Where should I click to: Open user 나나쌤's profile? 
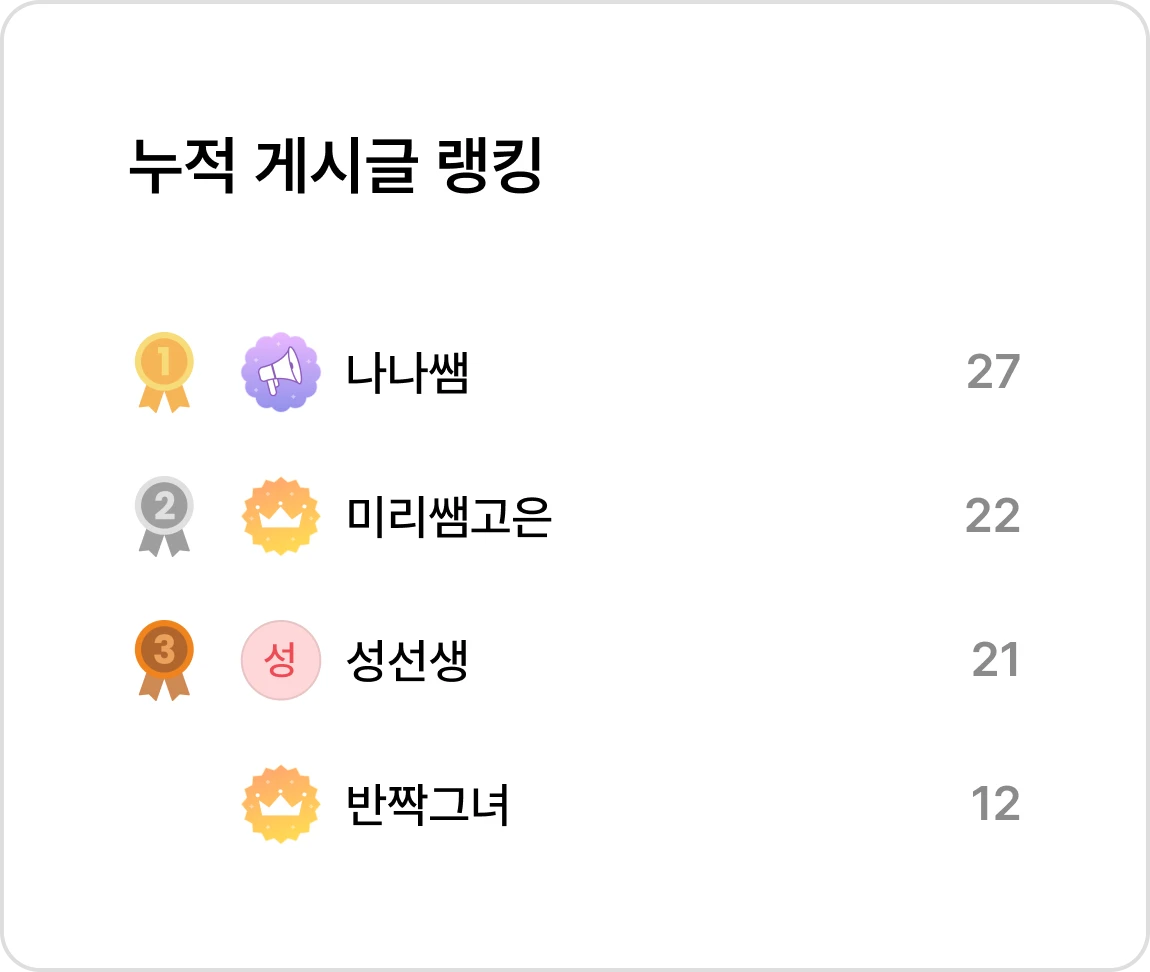pyautogui.click(x=407, y=373)
